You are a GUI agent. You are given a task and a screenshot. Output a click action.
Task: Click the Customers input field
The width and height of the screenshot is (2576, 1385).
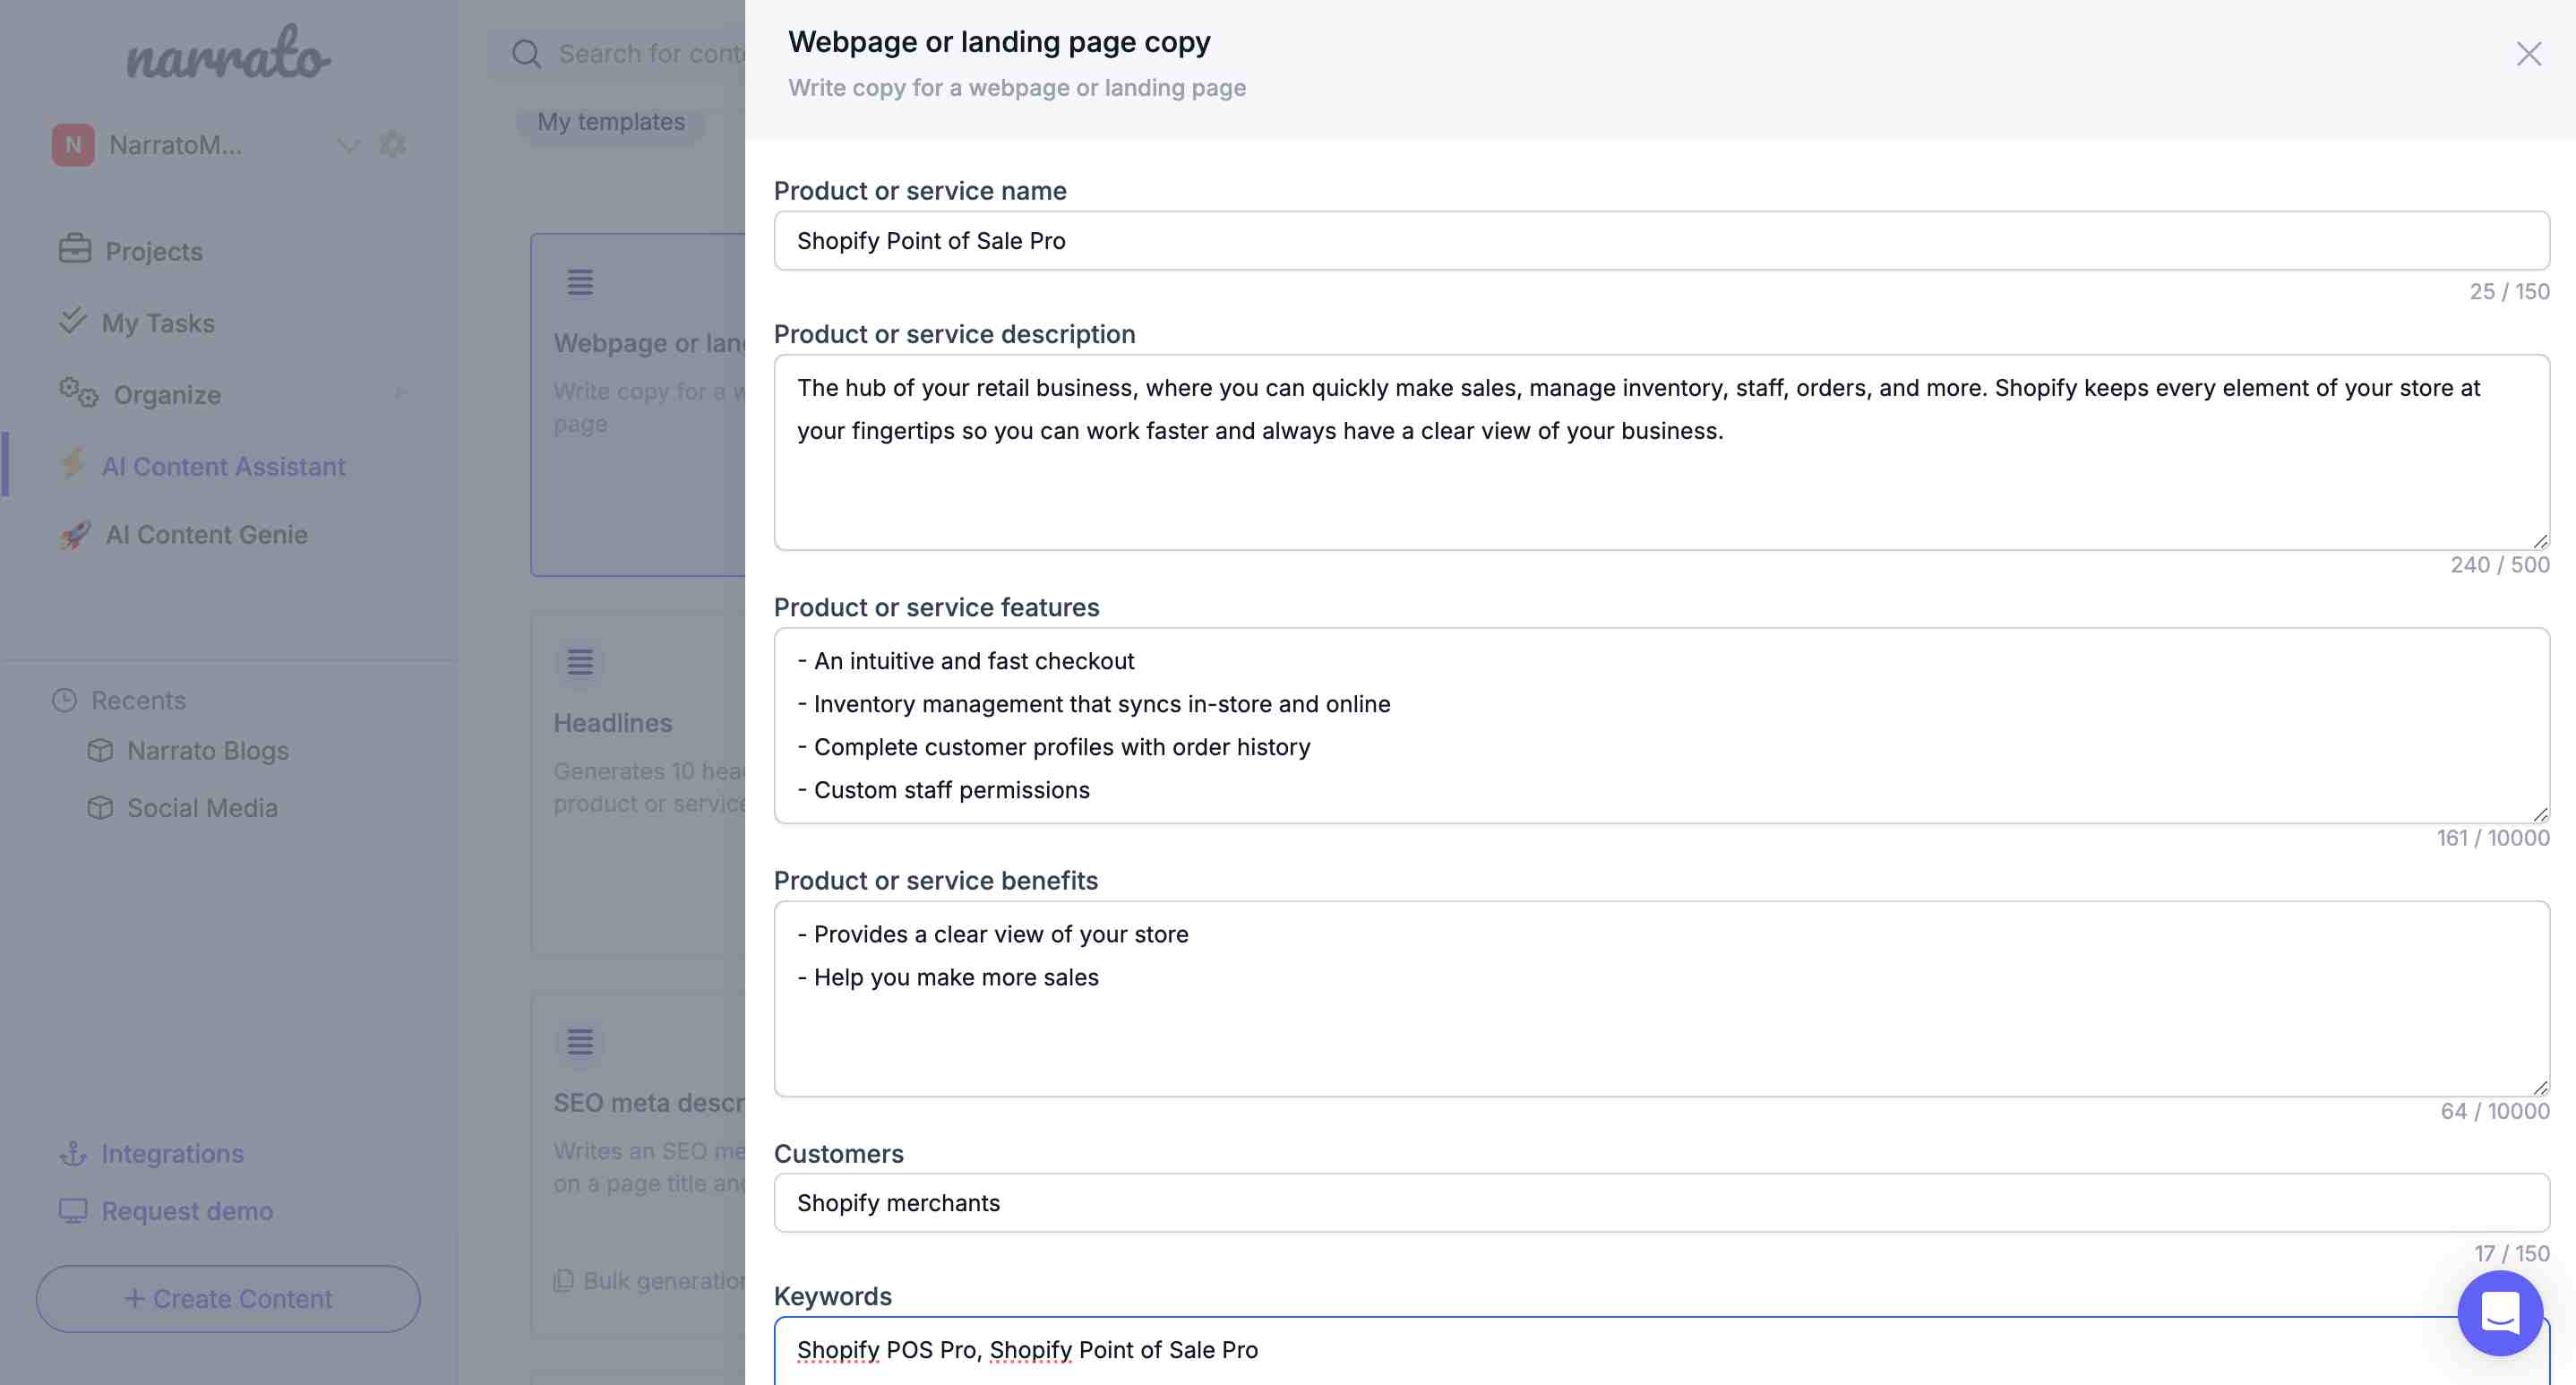[1661, 1202]
